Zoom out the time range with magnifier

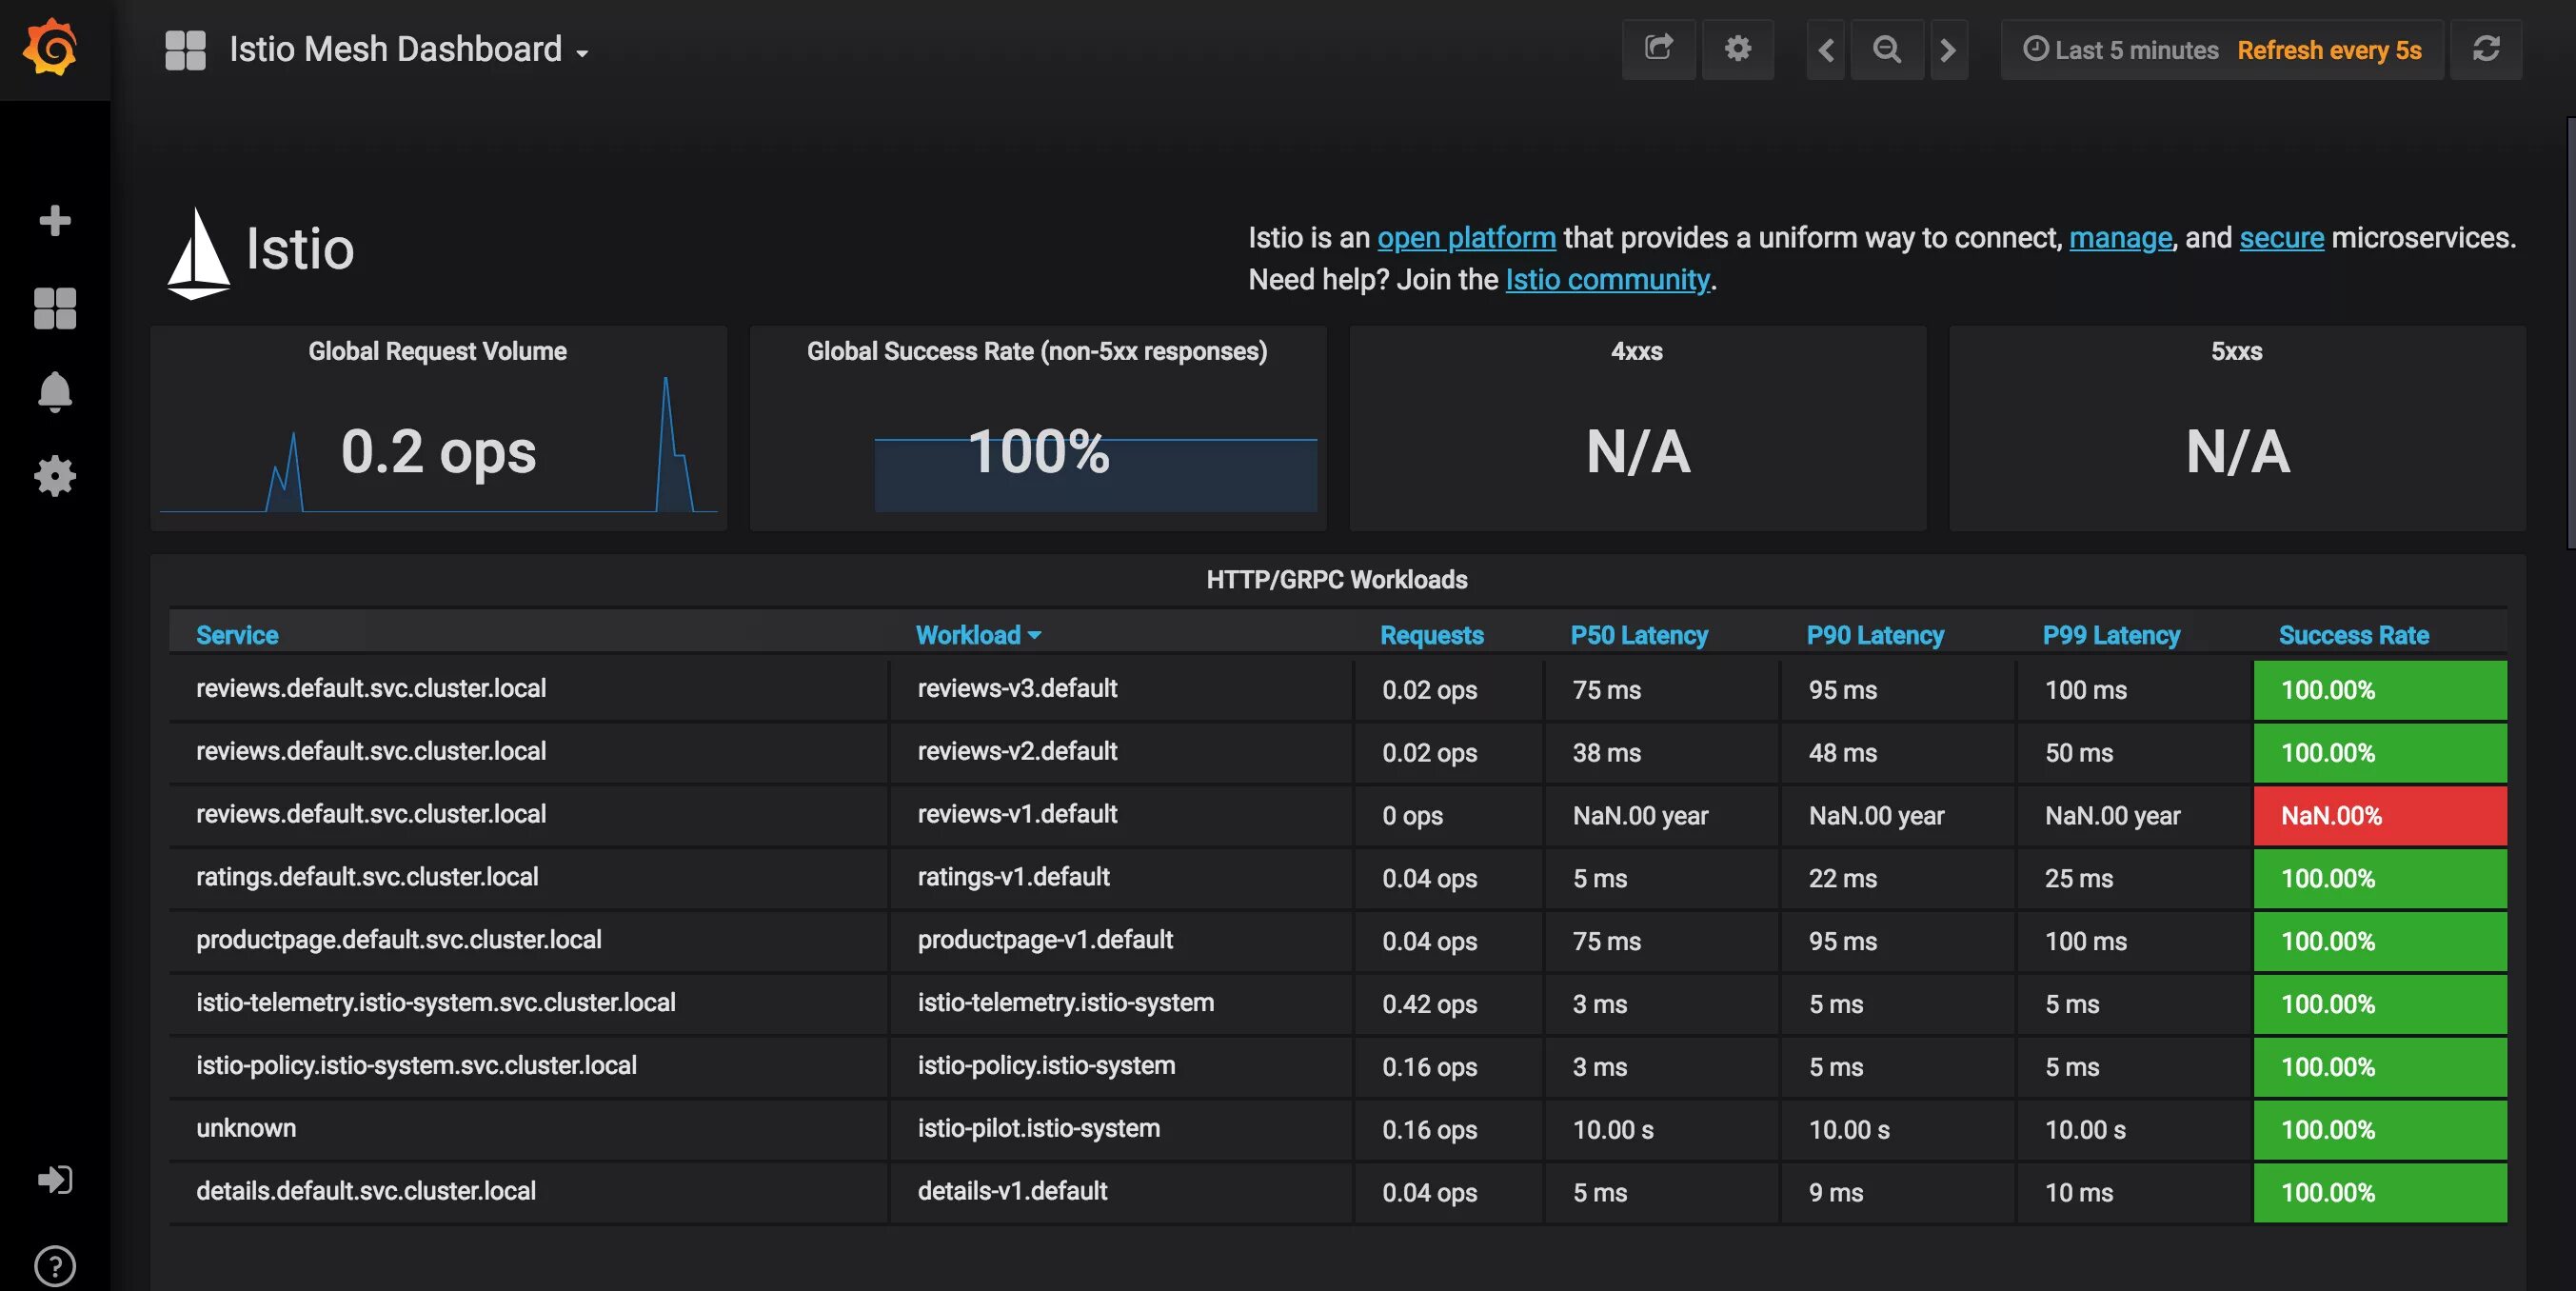point(1887,49)
